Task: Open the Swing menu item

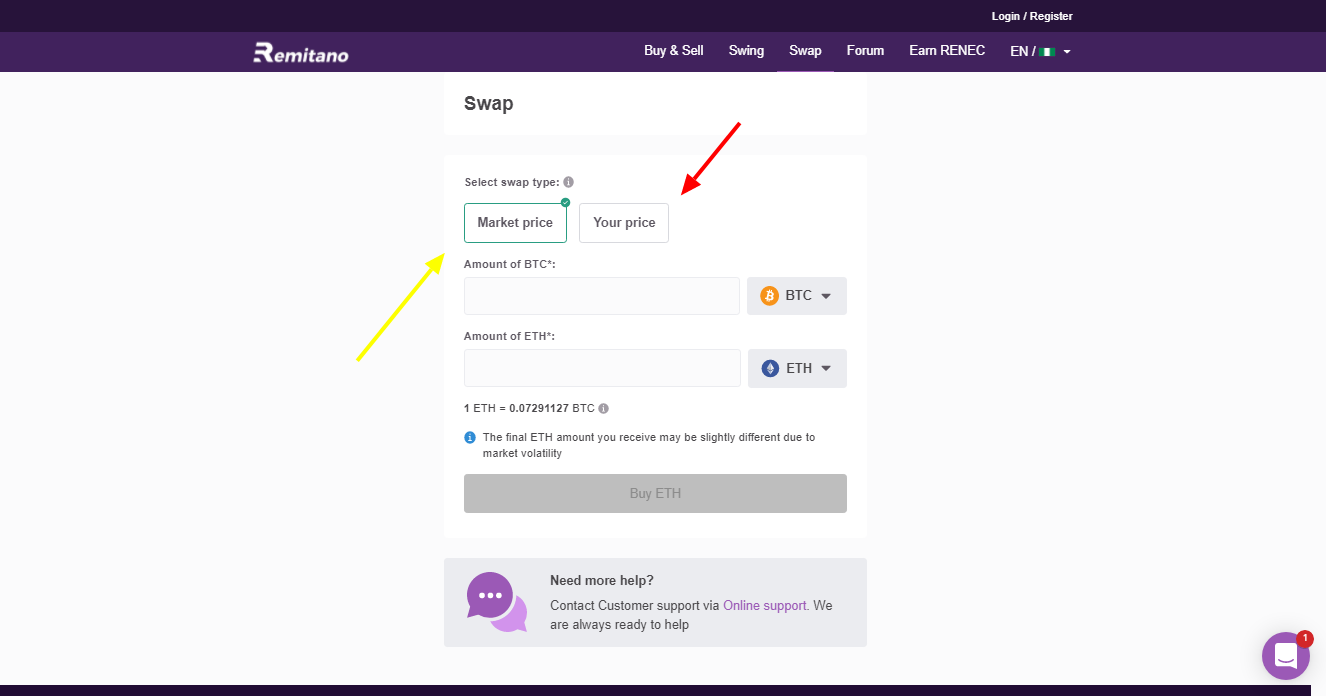Action: pyautogui.click(x=746, y=50)
